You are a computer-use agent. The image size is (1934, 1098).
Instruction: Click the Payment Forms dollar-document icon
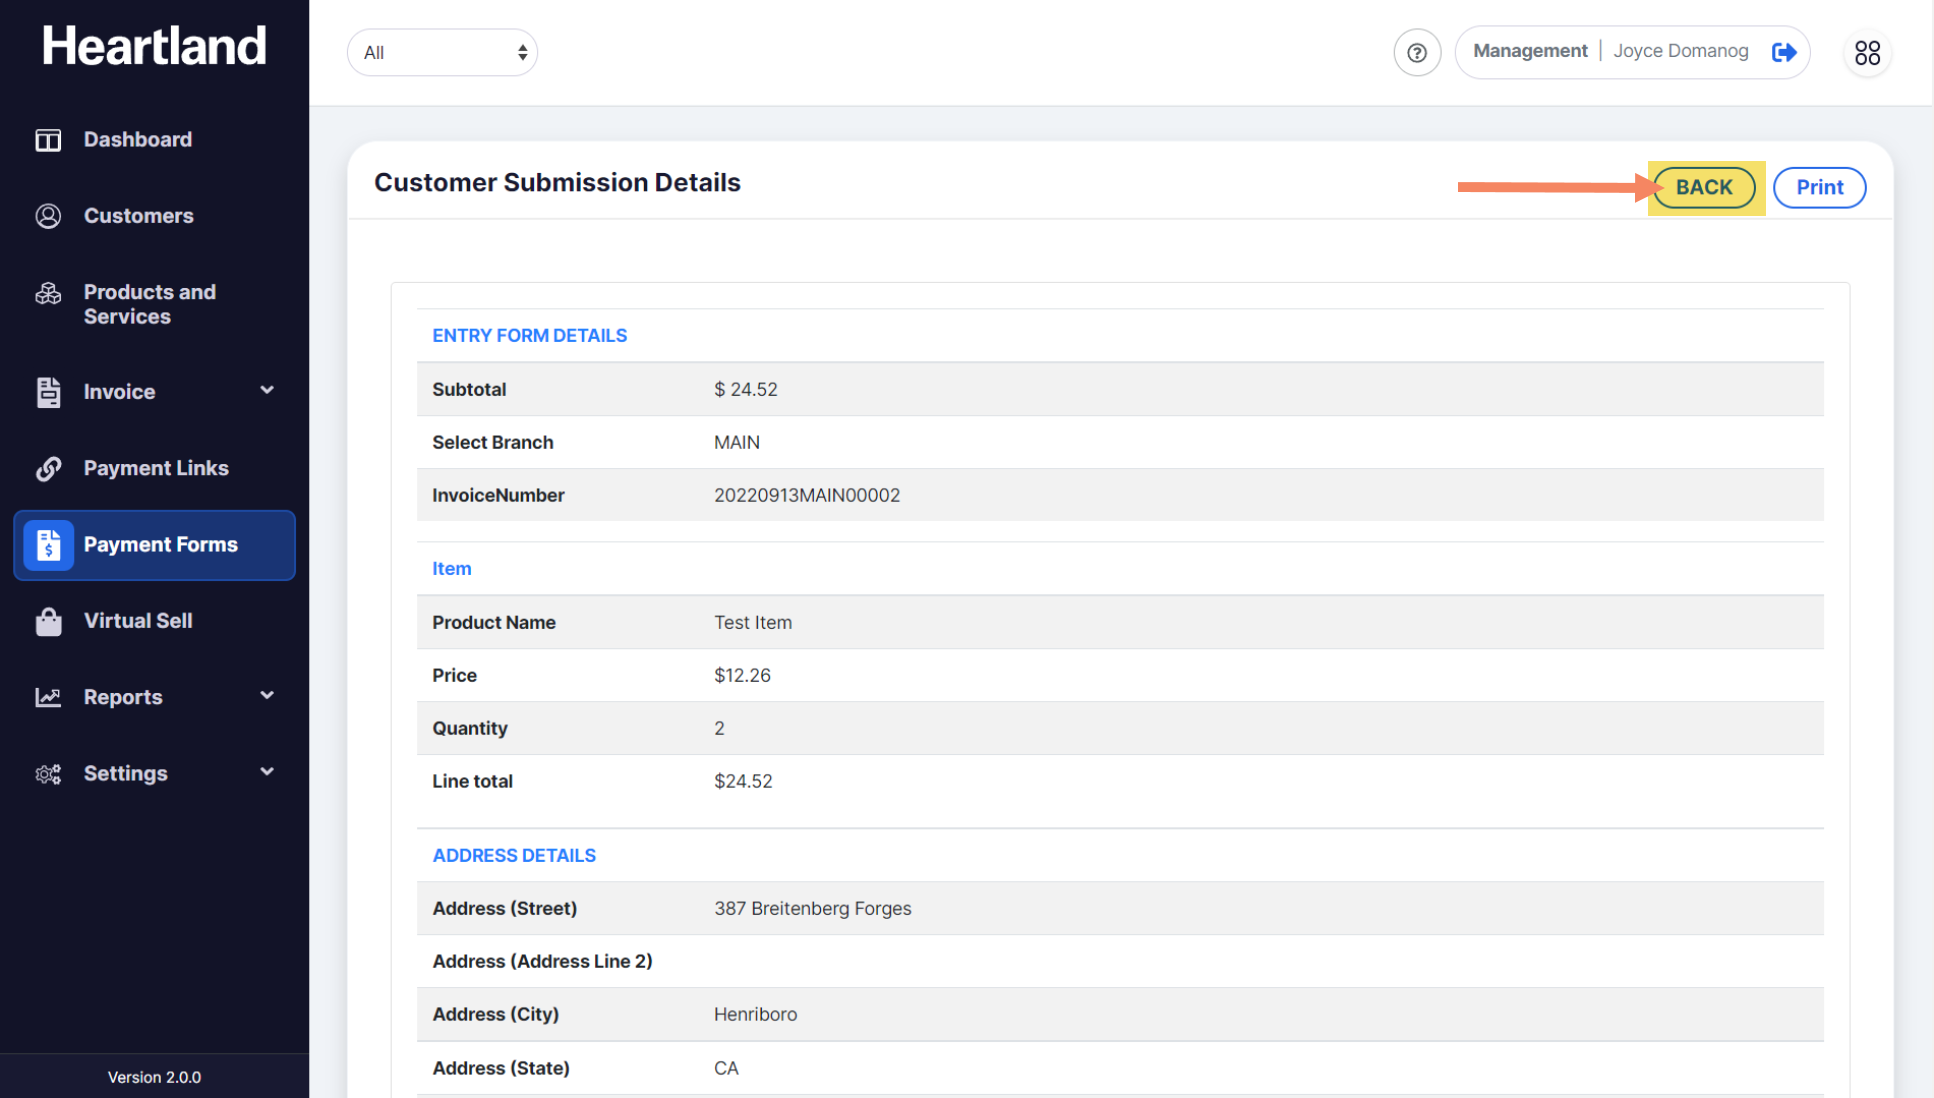[x=48, y=545]
